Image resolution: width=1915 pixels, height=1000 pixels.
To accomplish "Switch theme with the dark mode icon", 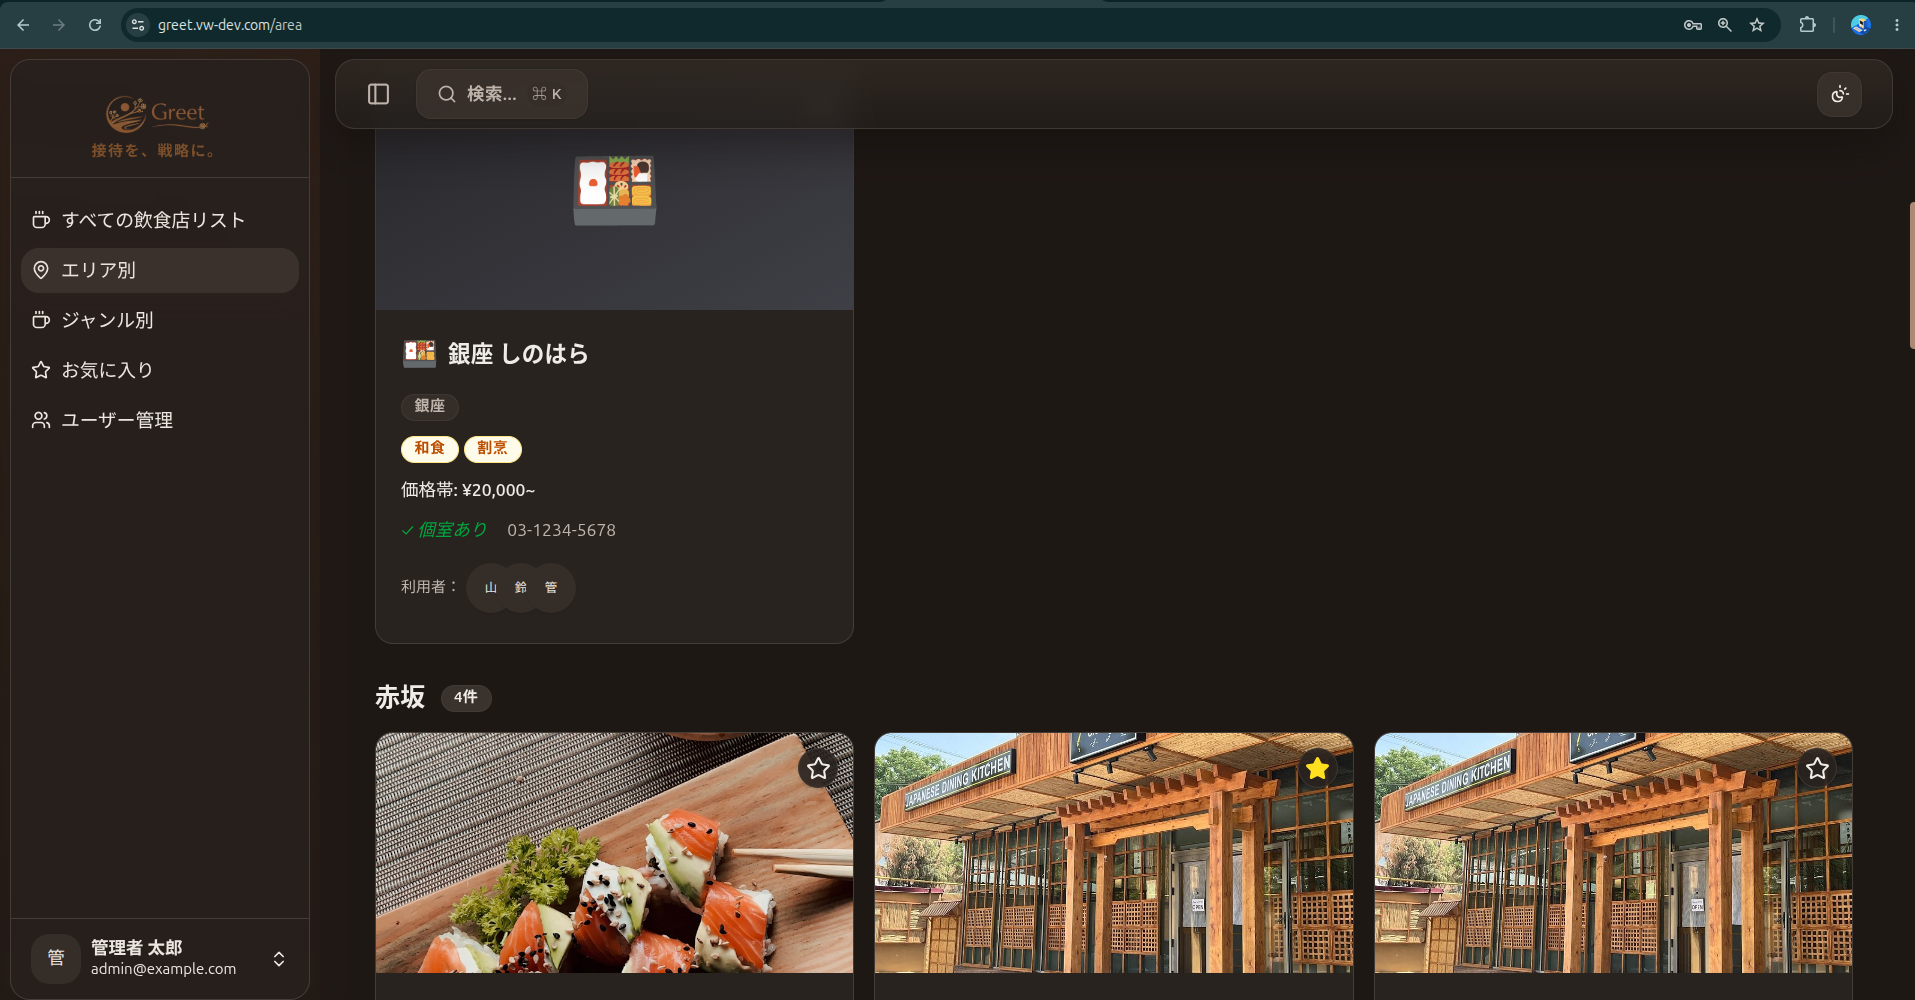I will tap(1839, 94).
